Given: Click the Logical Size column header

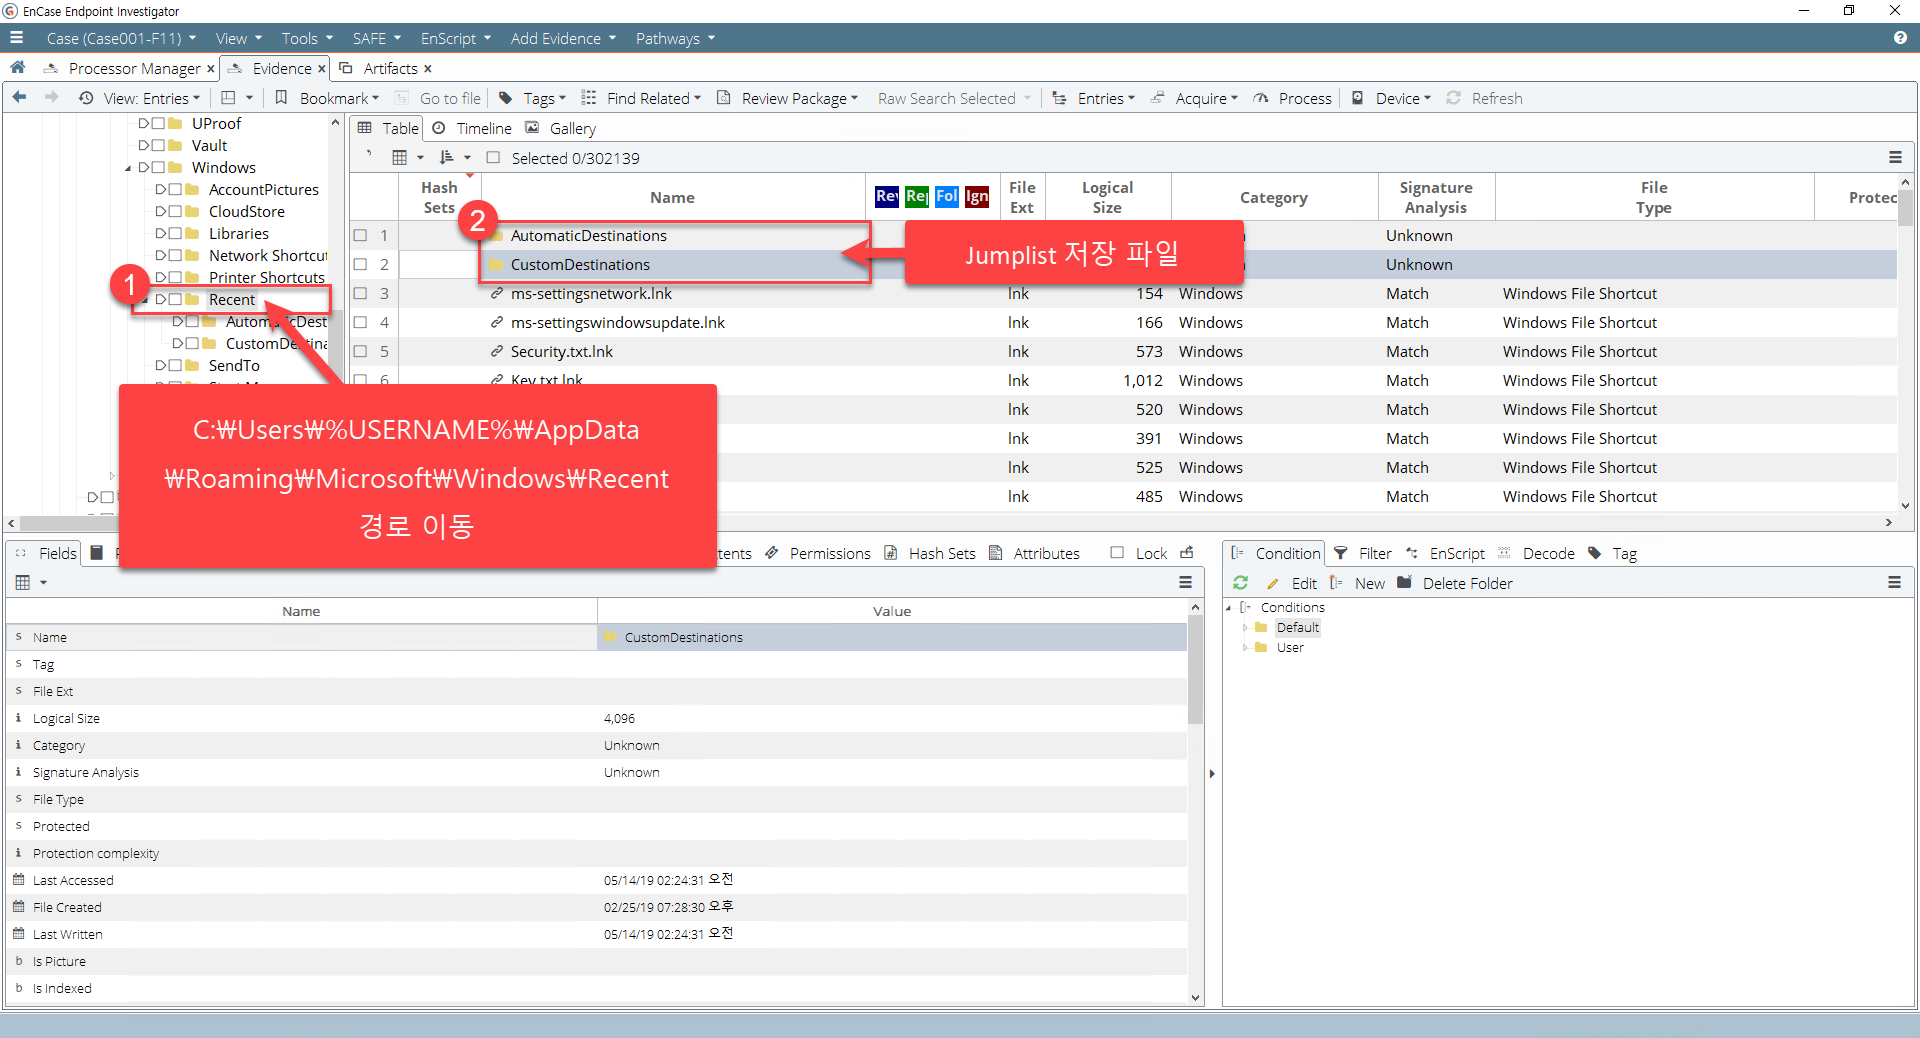Looking at the screenshot, I should tap(1107, 197).
